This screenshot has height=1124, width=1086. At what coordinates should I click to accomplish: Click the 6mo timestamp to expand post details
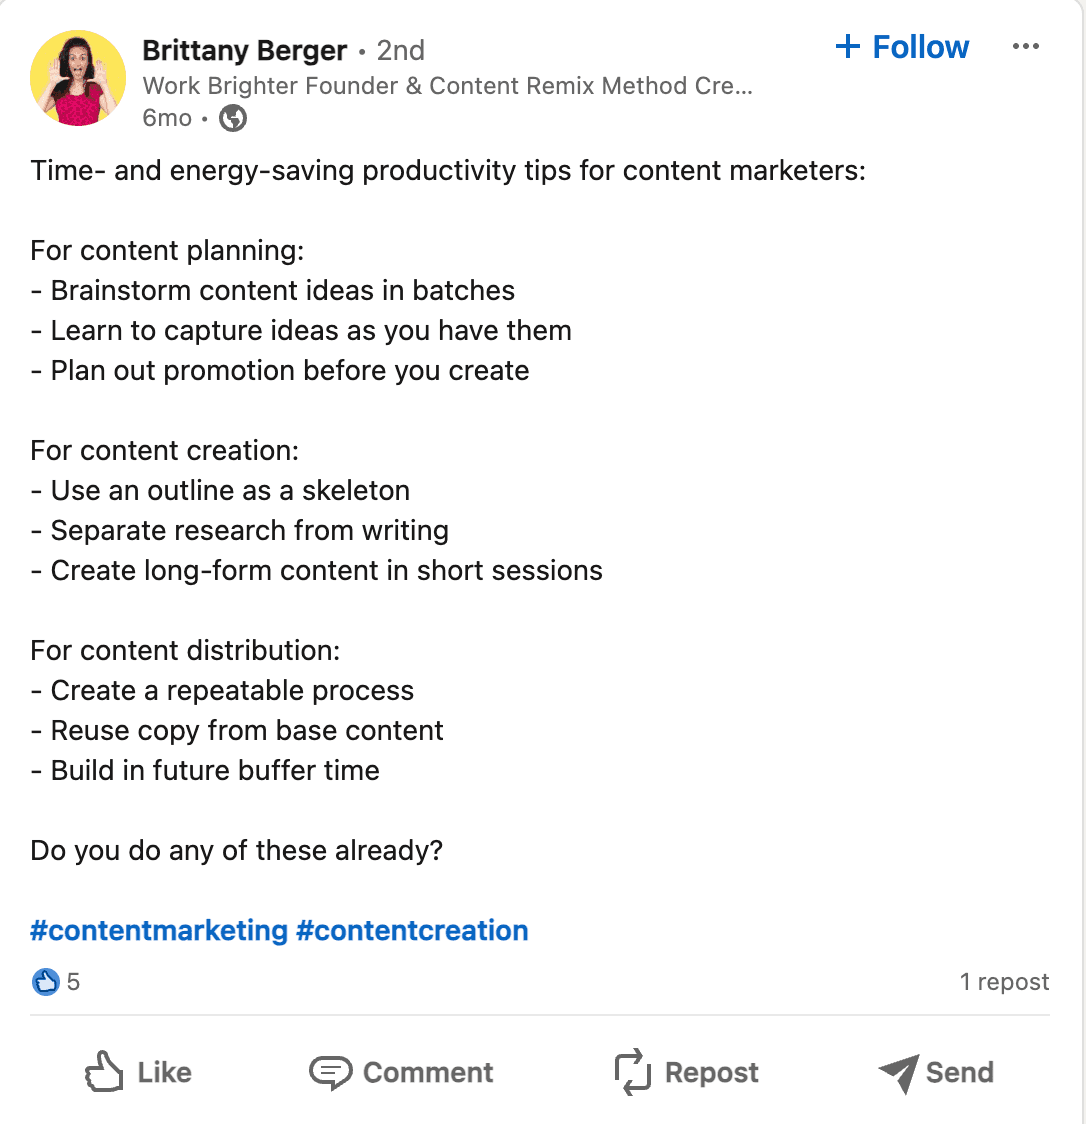coord(166,118)
